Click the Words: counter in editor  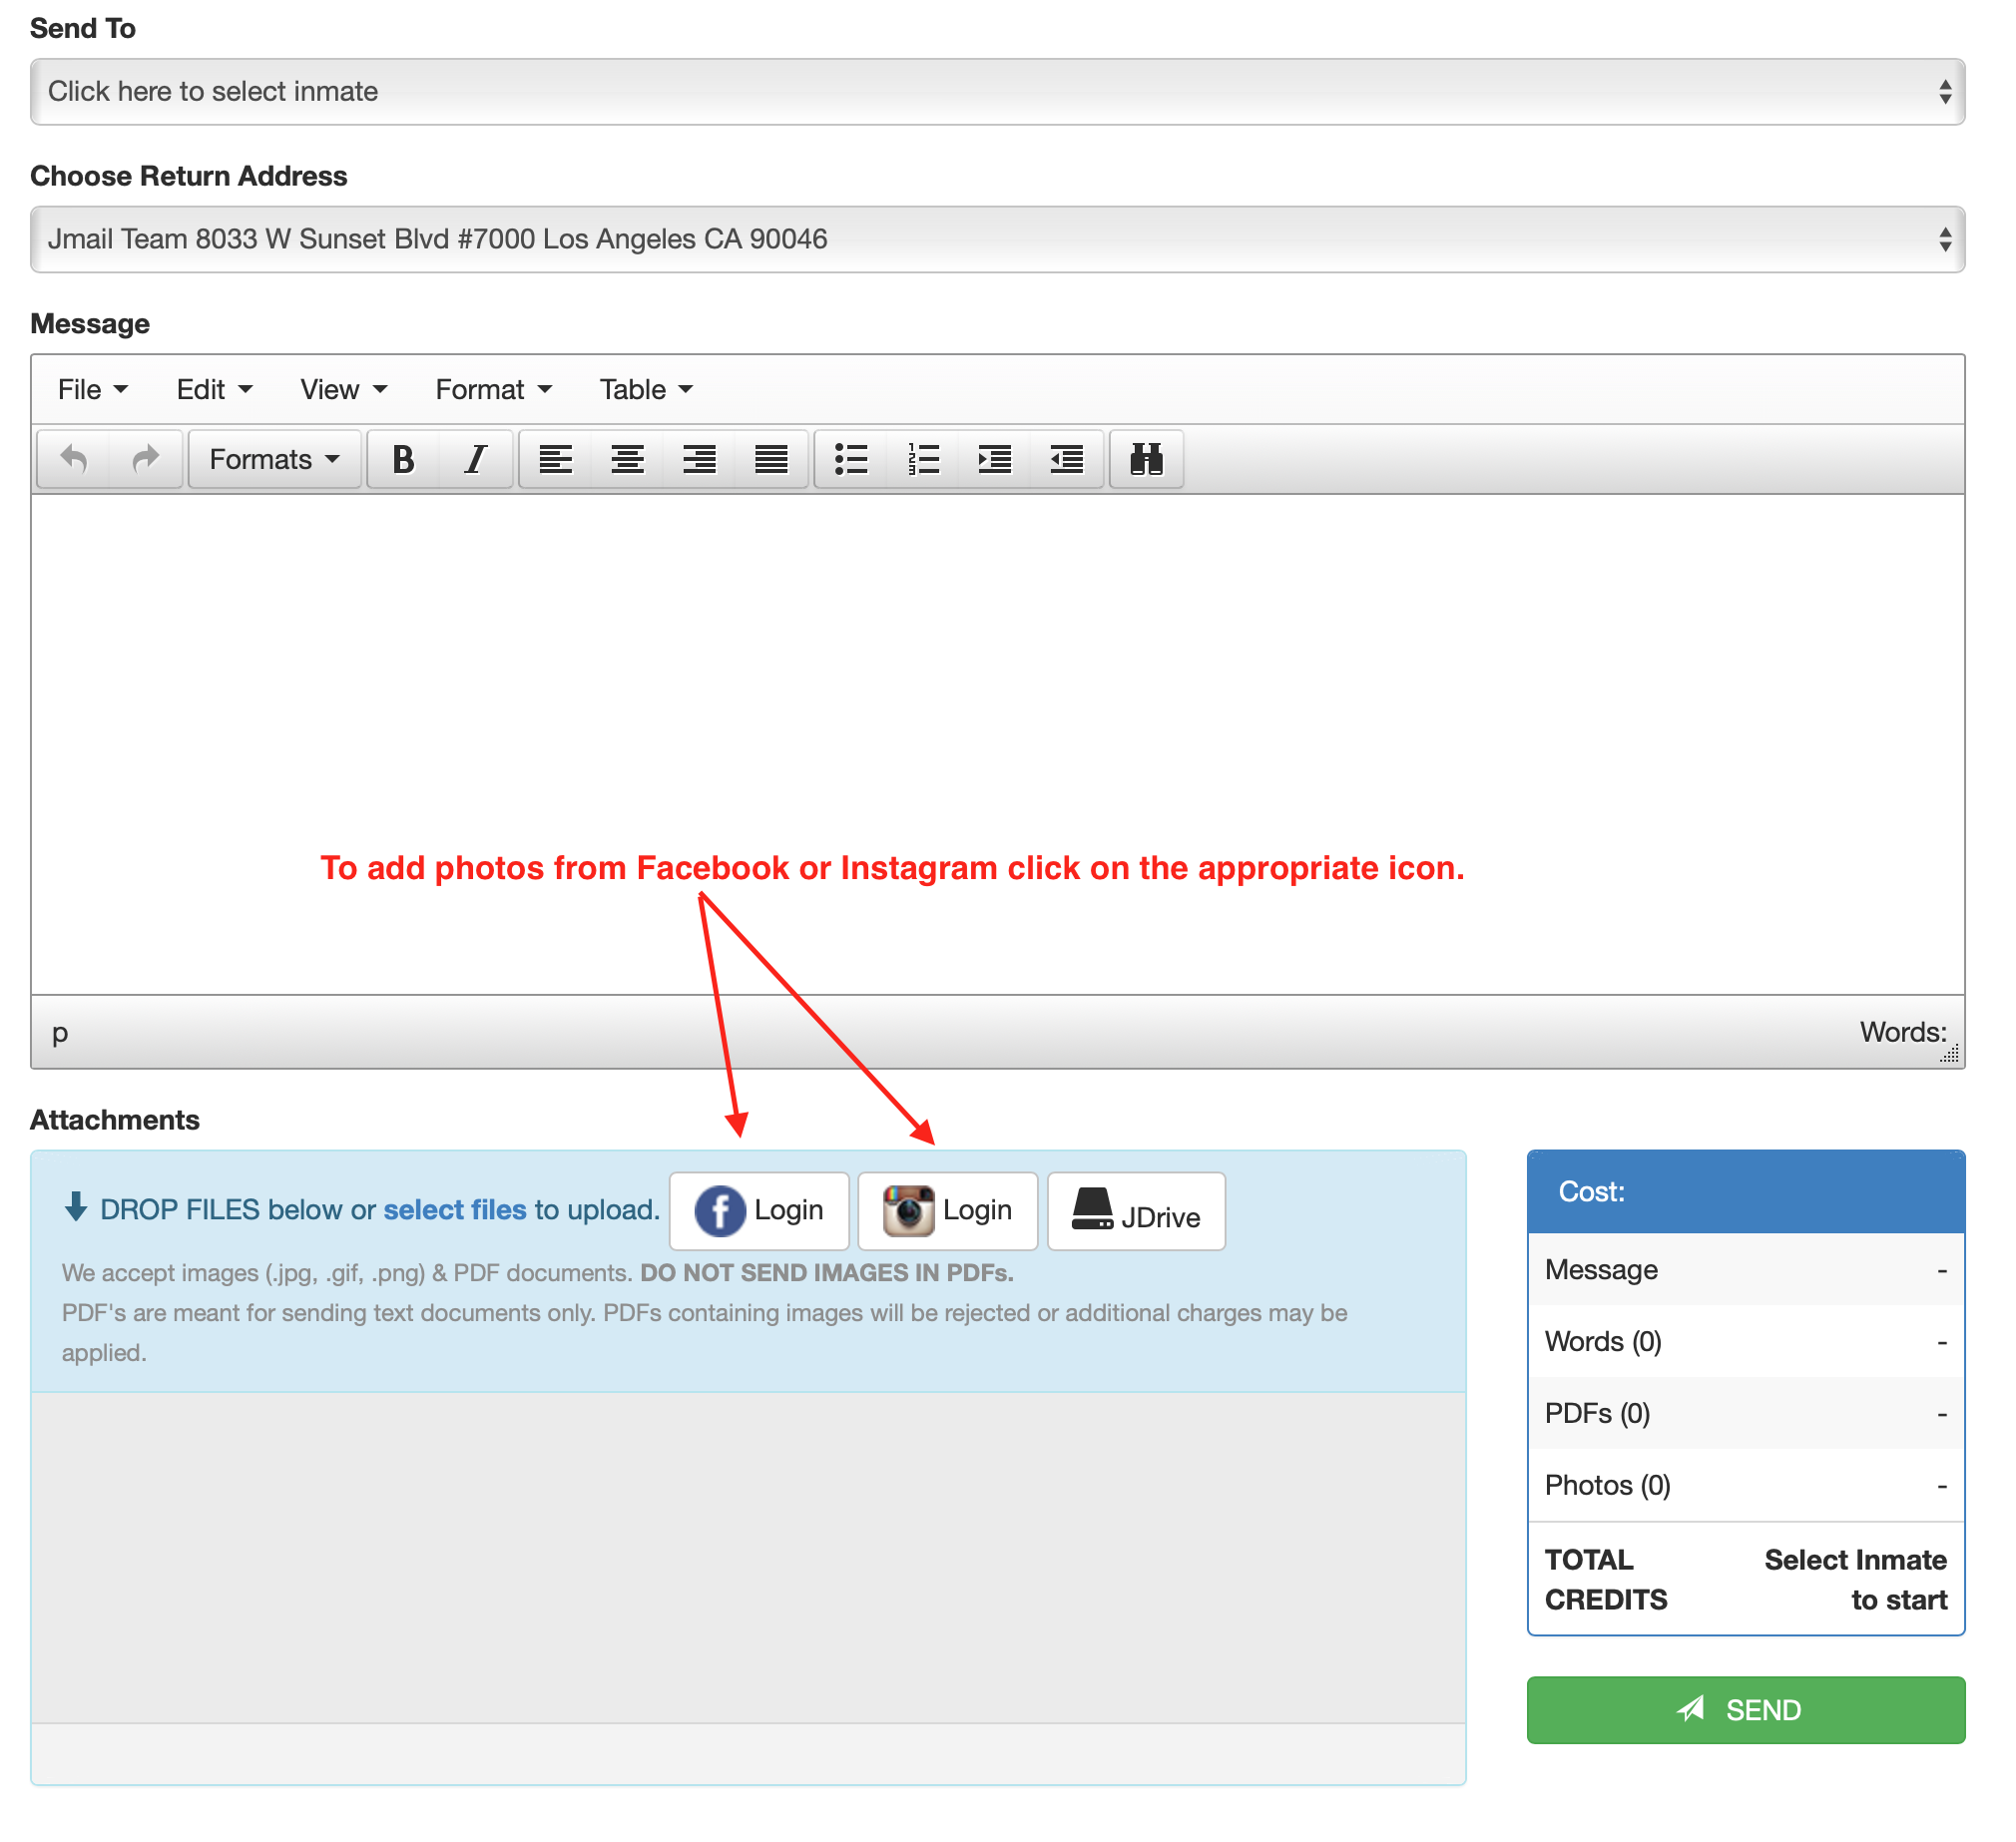pos(1904,1033)
